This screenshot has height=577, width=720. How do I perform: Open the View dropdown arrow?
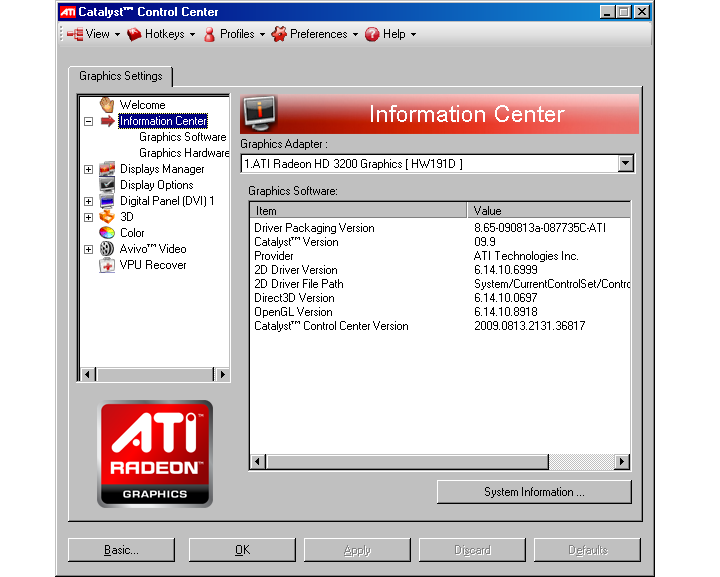click(118, 34)
